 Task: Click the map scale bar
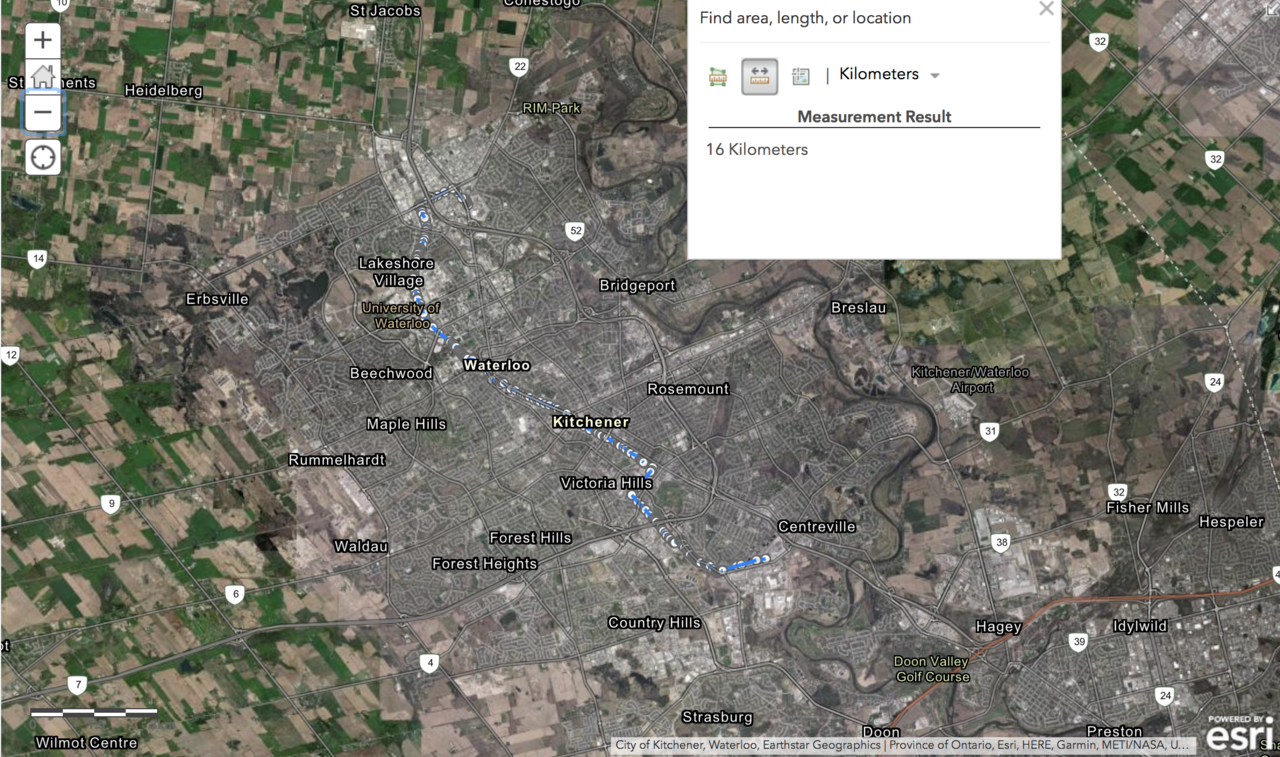click(94, 713)
